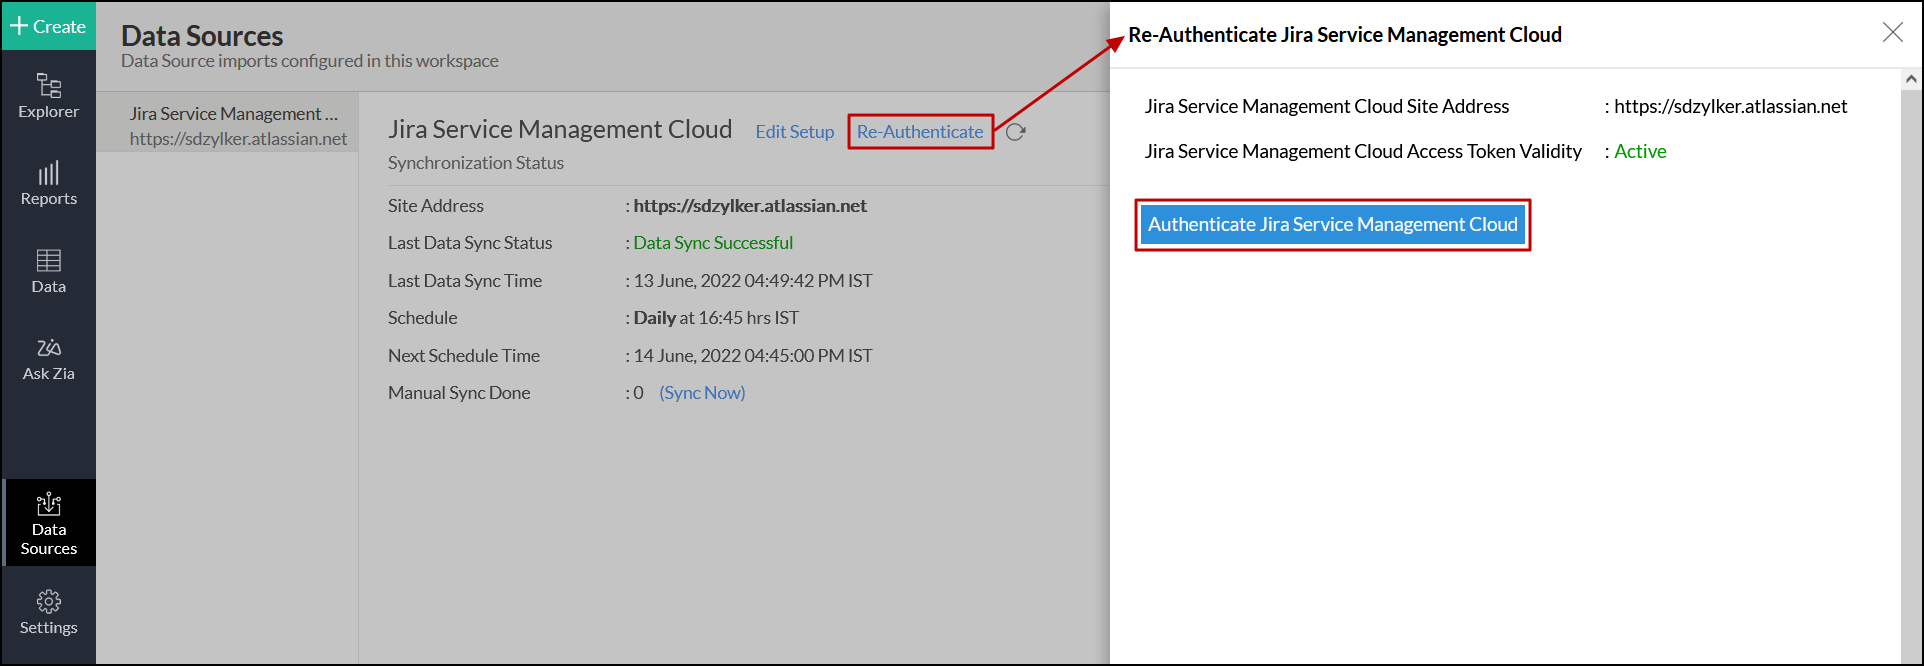Image resolution: width=1924 pixels, height=666 pixels.
Task: Click the Ask Zia icon
Action: pos(48,348)
